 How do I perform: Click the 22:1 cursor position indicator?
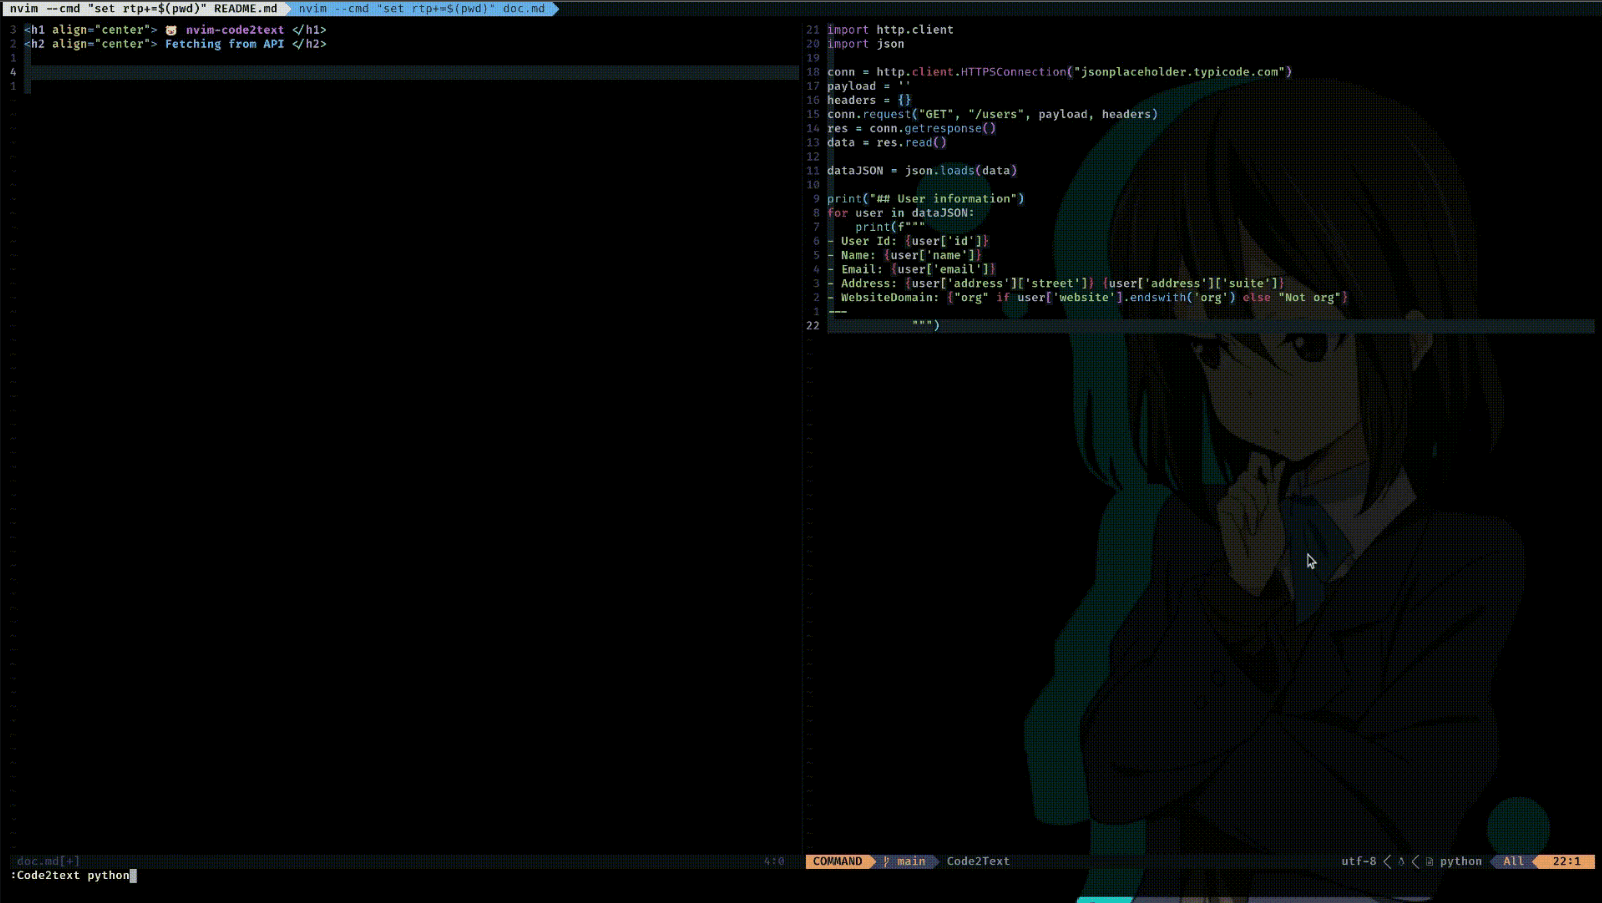click(x=1566, y=861)
